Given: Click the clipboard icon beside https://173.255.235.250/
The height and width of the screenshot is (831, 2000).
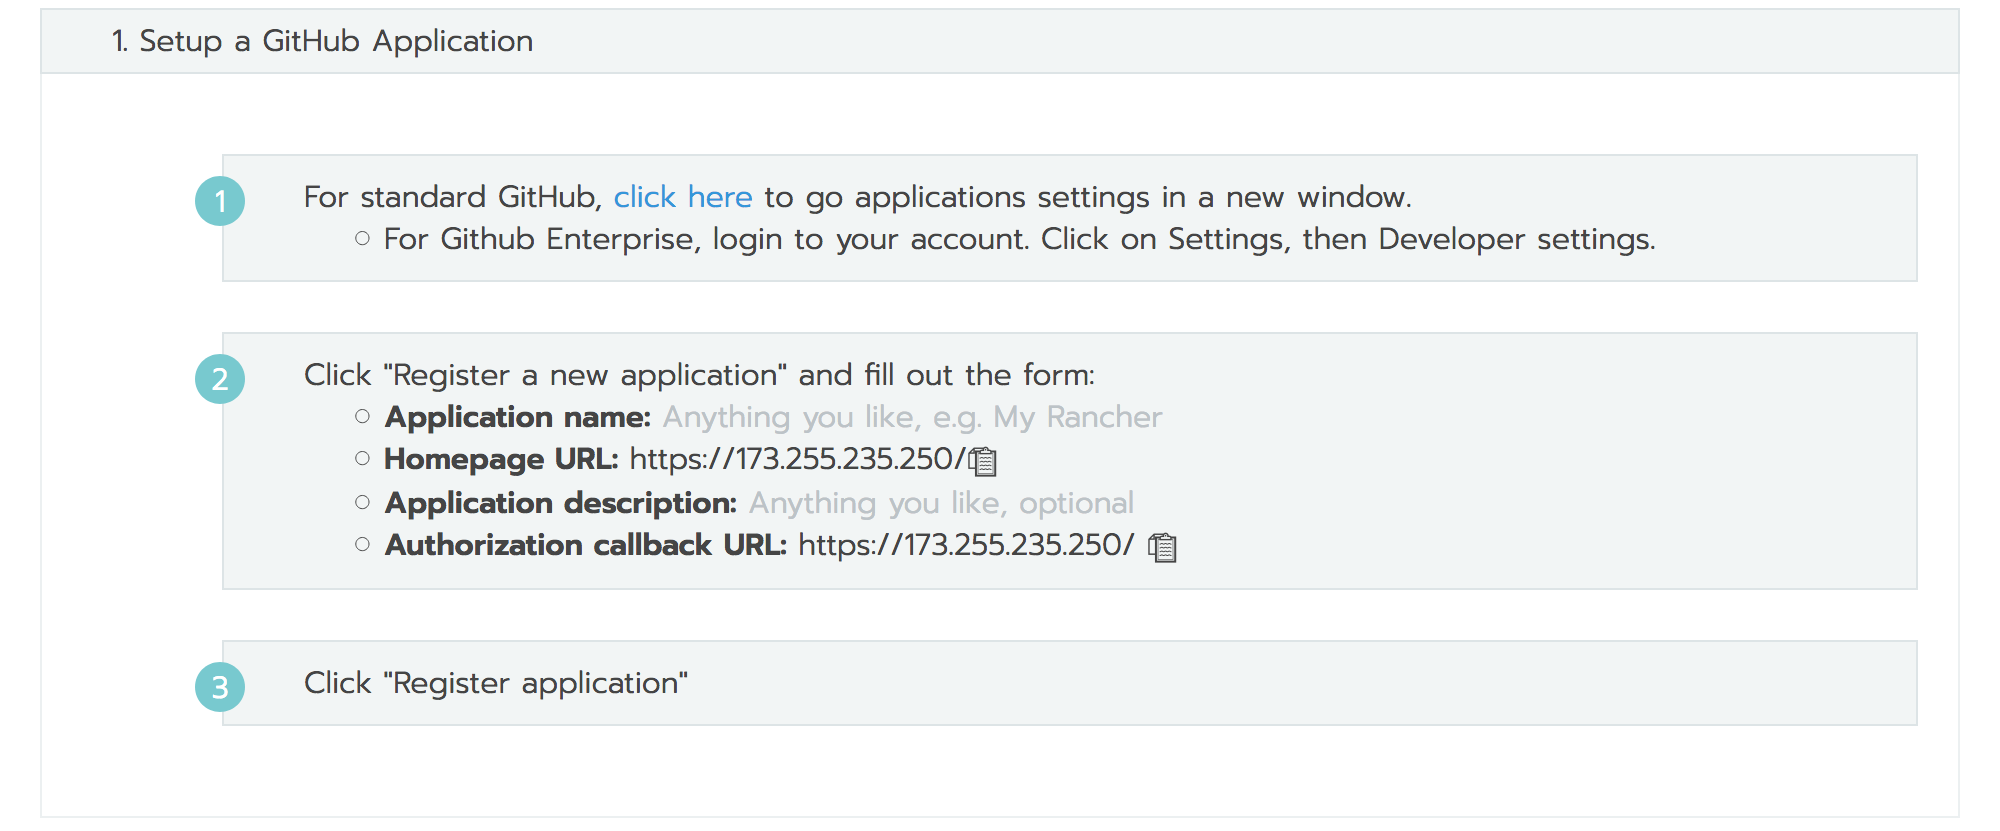Looking at the screenshot, I should point(984,461).
